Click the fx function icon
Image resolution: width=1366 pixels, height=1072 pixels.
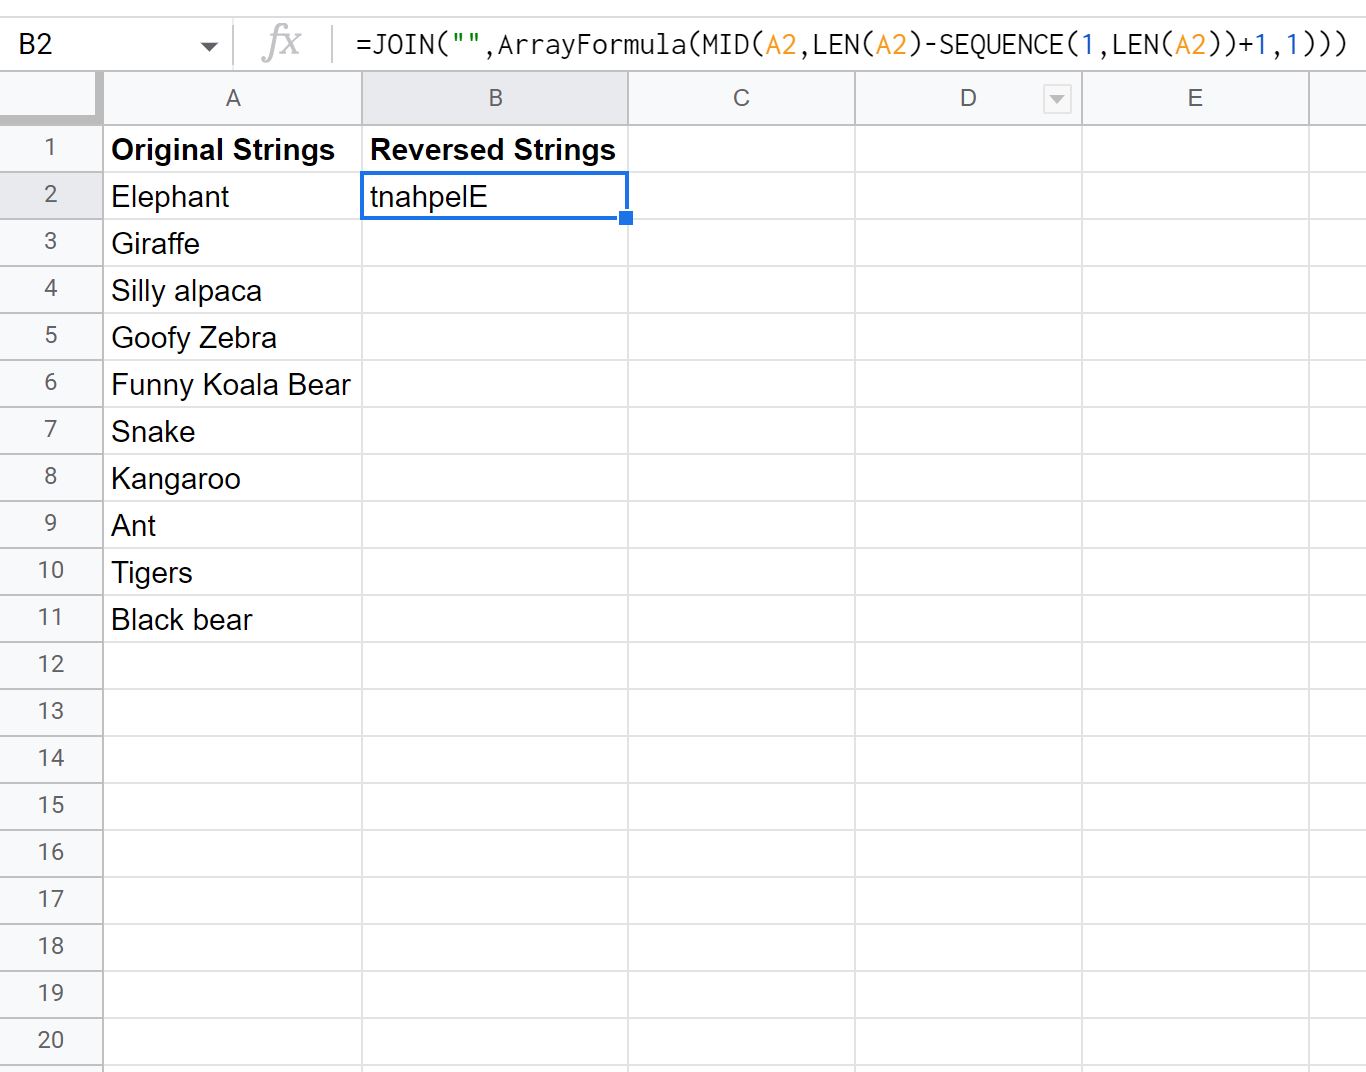(281, 43)
